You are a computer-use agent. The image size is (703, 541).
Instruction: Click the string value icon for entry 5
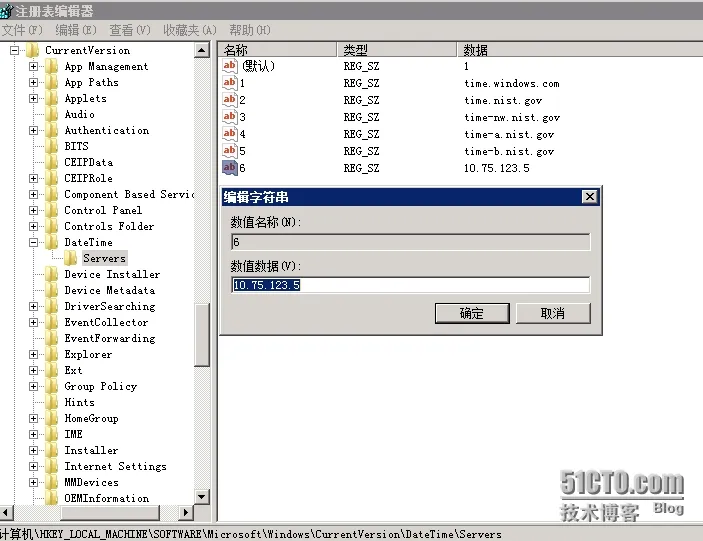(229, 151)
